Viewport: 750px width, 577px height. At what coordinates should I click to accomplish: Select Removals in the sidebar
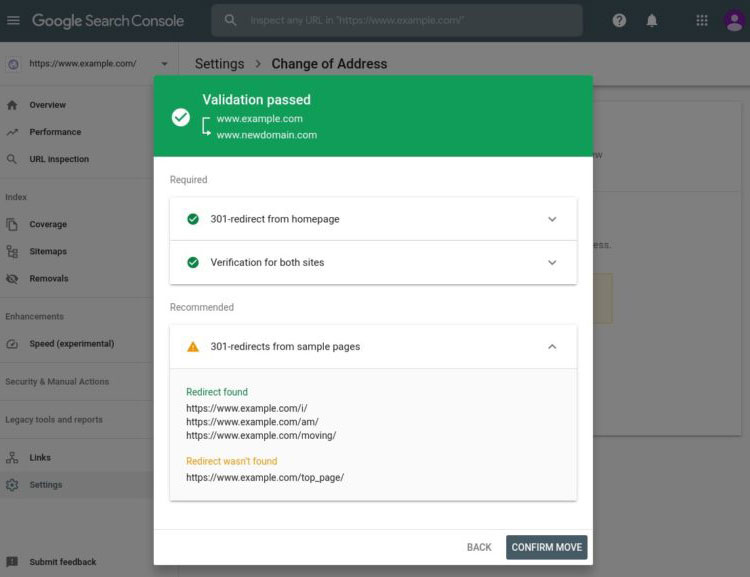(49, 279)
